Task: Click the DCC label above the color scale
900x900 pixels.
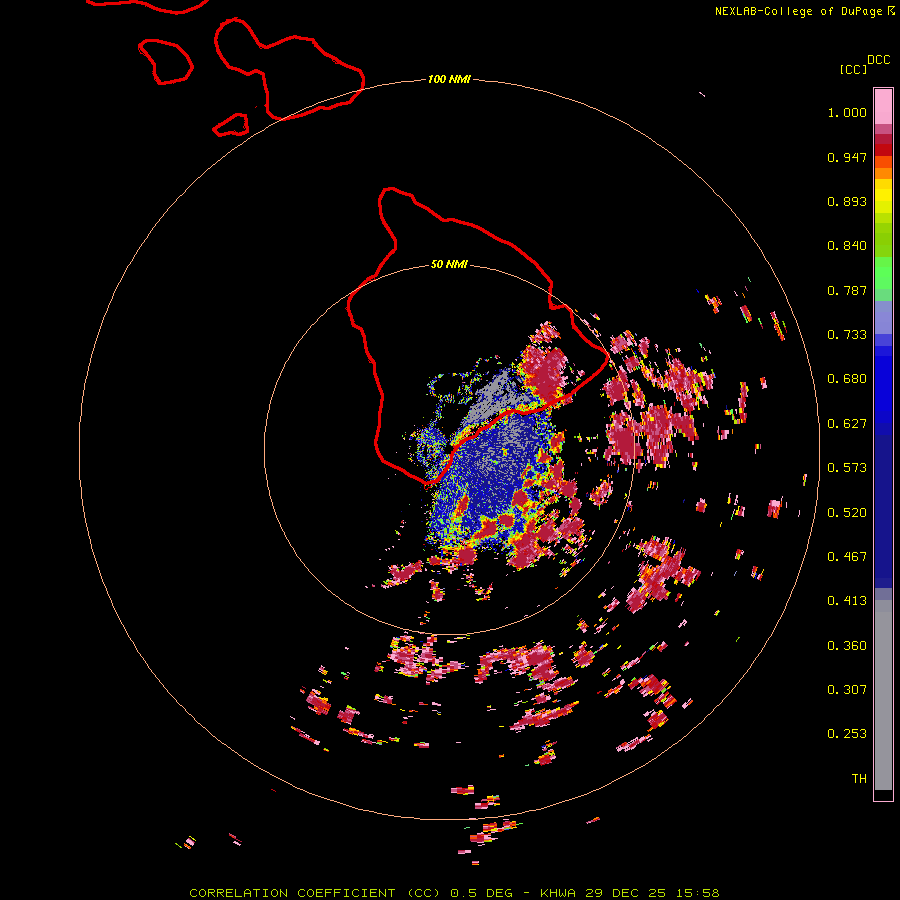Action: tap(879, 60)
